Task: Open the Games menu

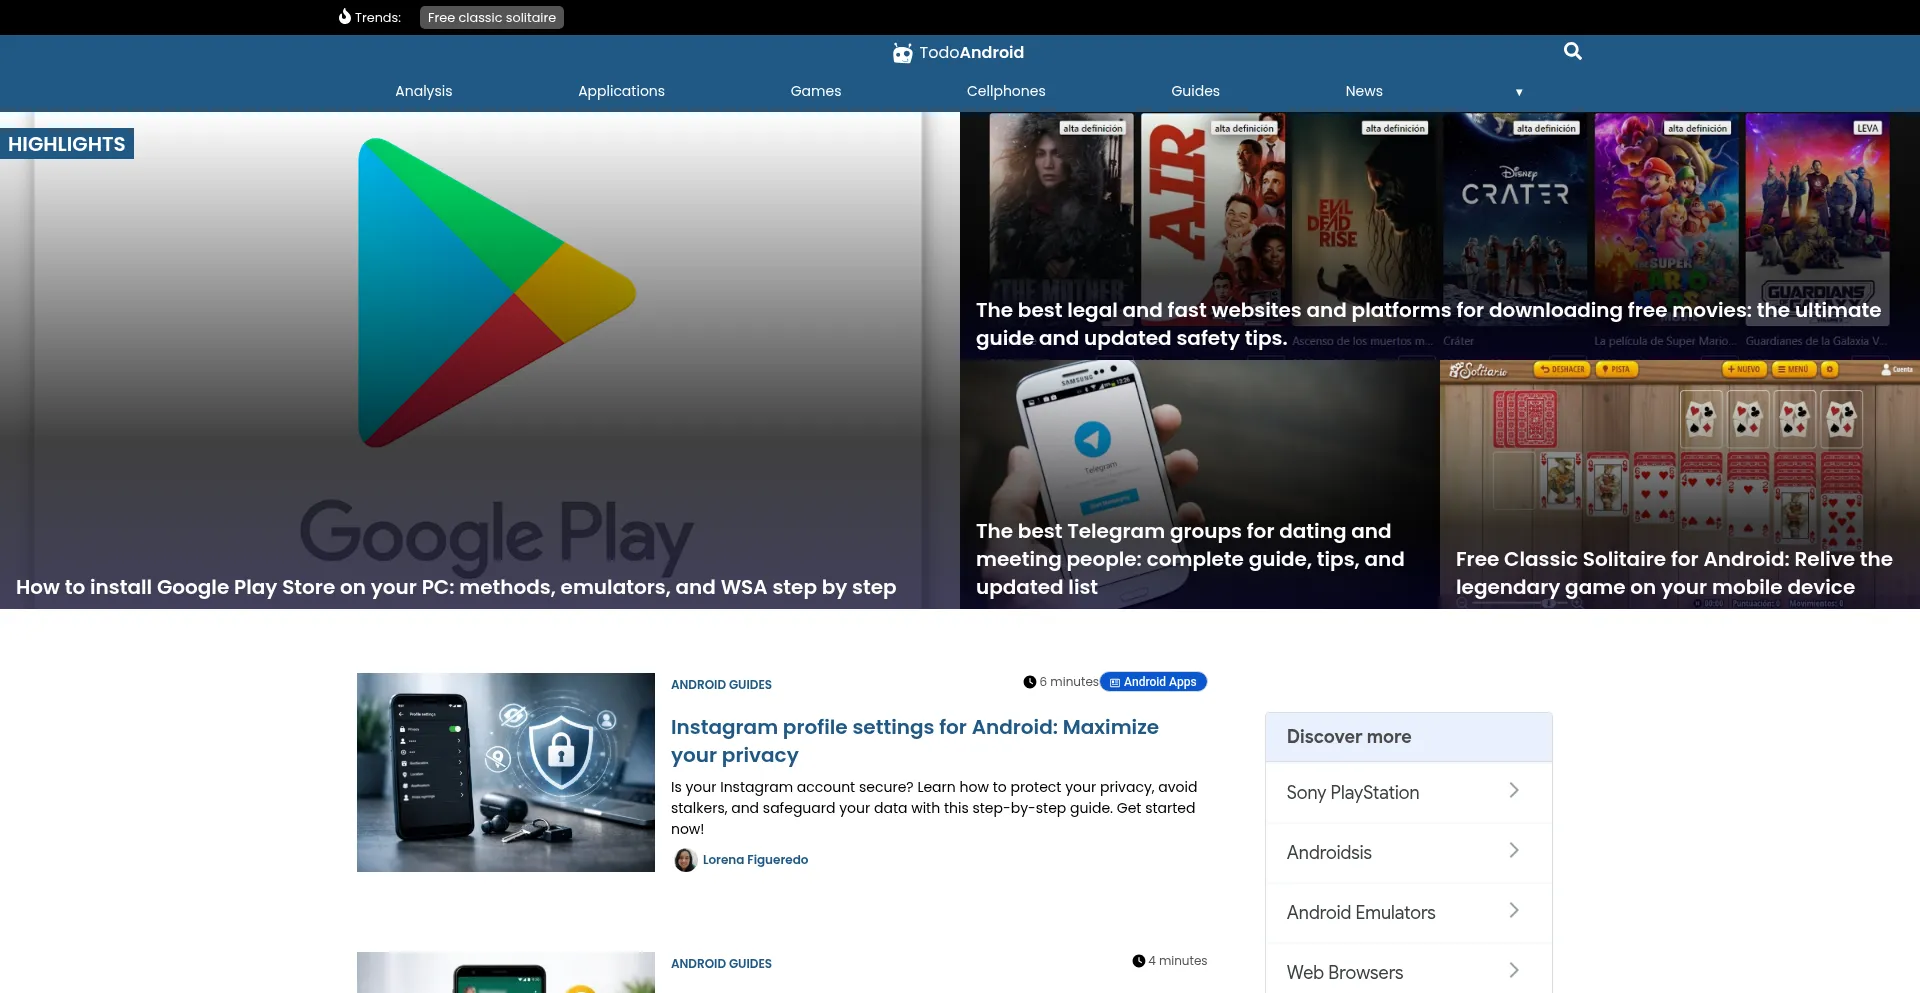Action: (x=816, y=91)
